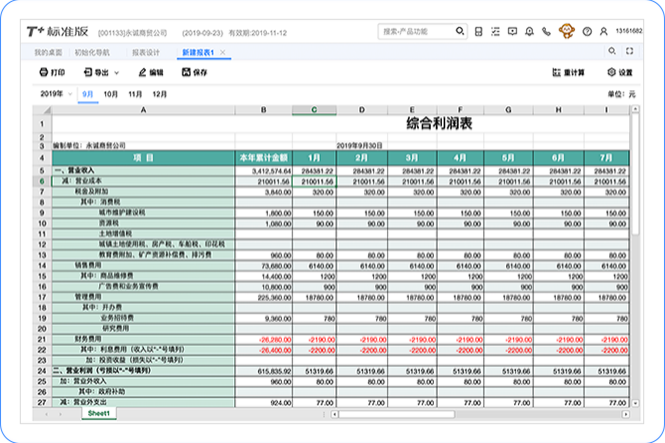The height and width of the screenshot is (443, 665).
Task: Open the help question mark icon
Action: [587, 31]
